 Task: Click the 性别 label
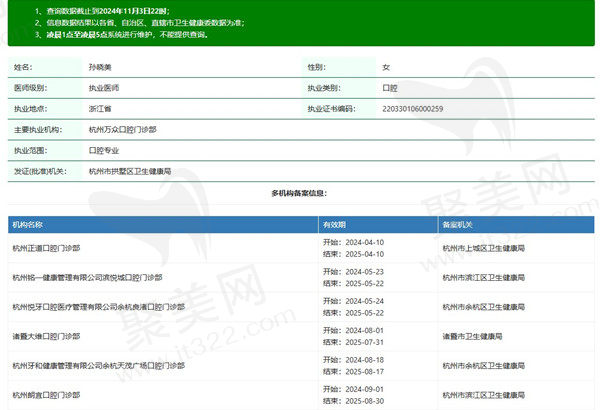(316, 67)
